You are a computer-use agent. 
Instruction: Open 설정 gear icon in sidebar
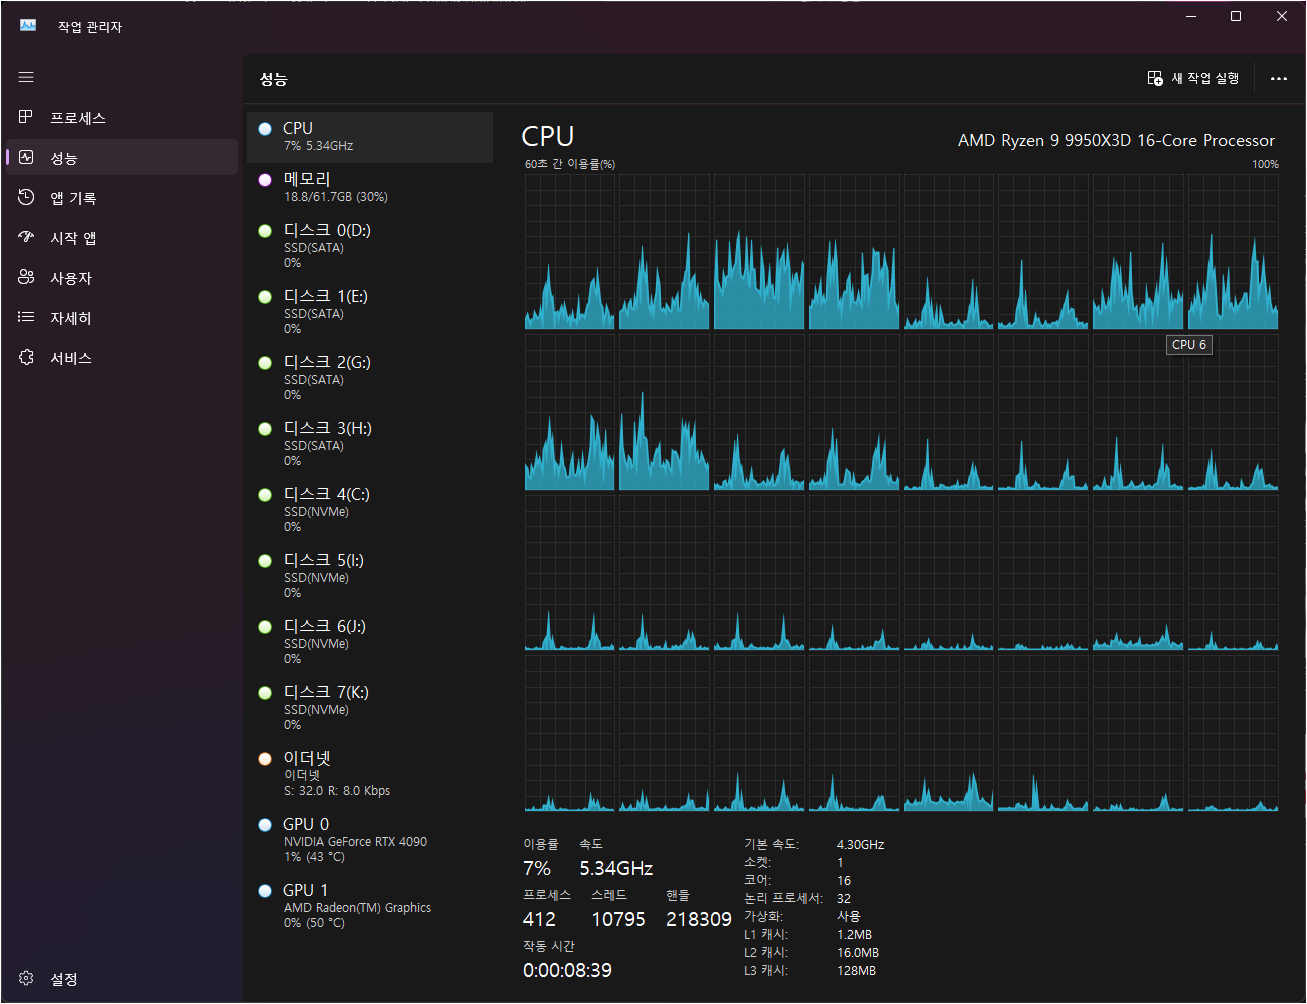click(x=26, y=979)
